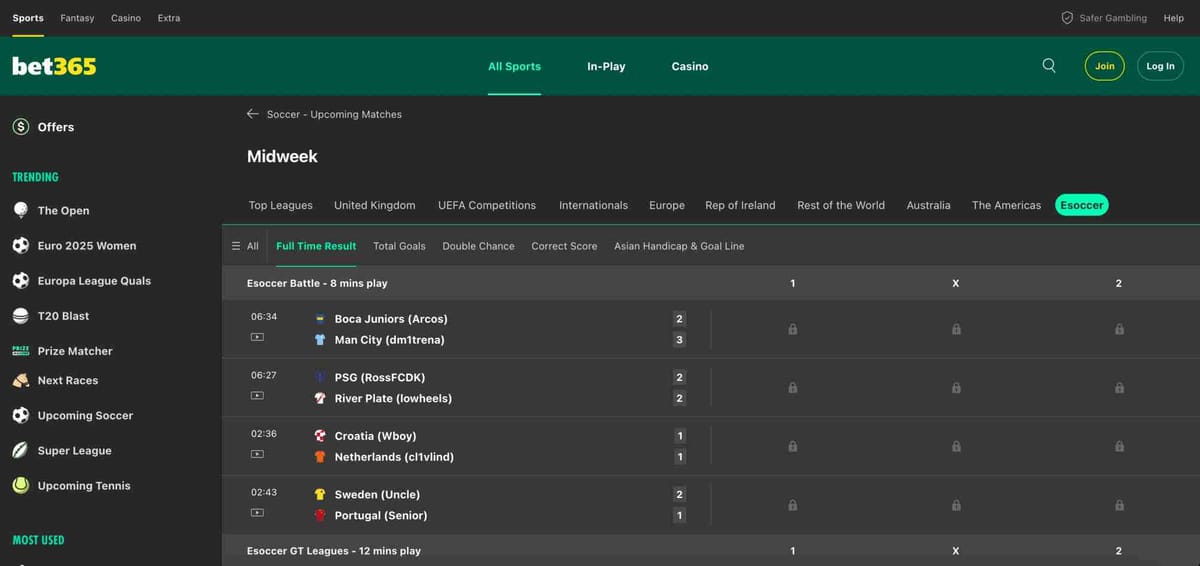Click the Next Races horse icon
The height and width of the screenshot is (566, 1200).
click(20, 380)
